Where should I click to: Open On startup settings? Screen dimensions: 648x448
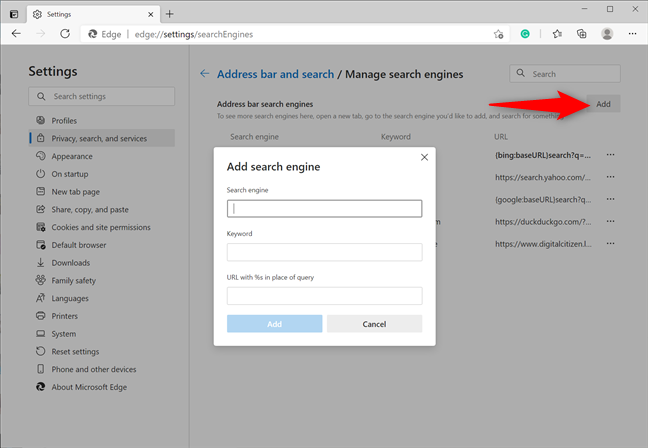102,174
